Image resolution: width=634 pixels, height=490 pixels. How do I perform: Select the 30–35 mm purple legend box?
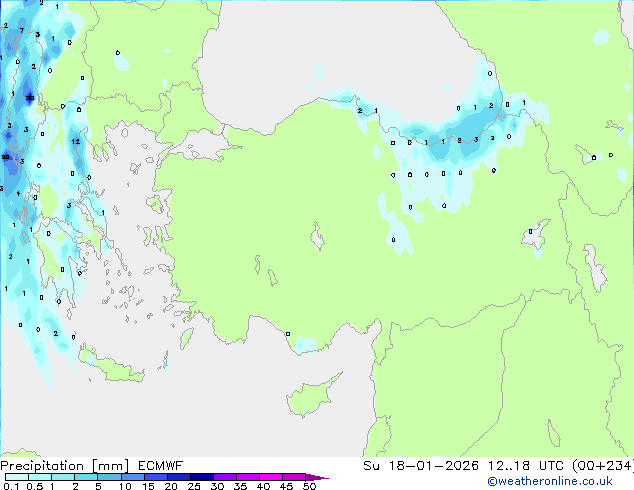(225, 477)
